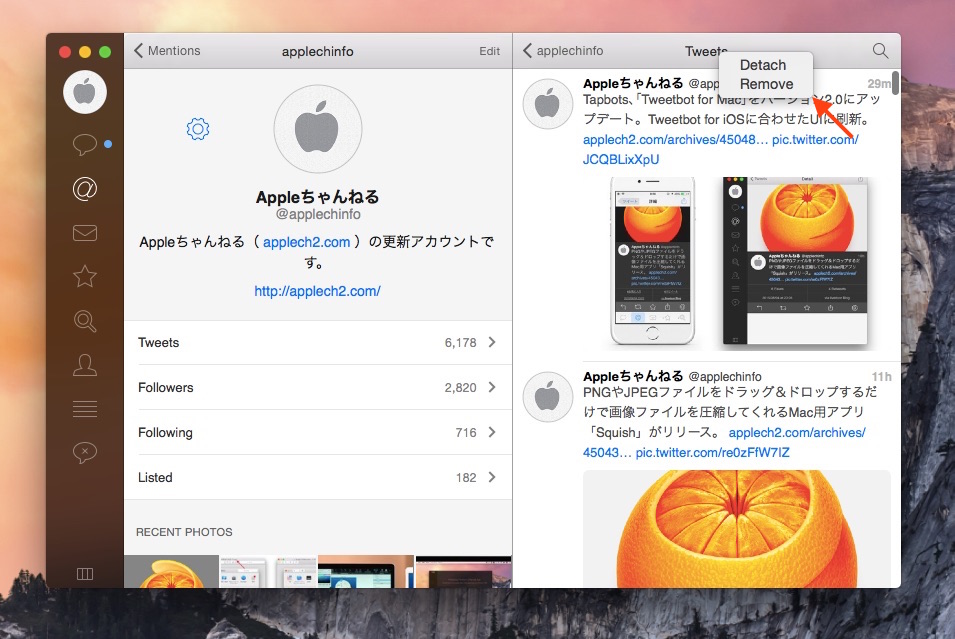Go back to the applechinfo profile
955x639 pixels.
[563, 51]
